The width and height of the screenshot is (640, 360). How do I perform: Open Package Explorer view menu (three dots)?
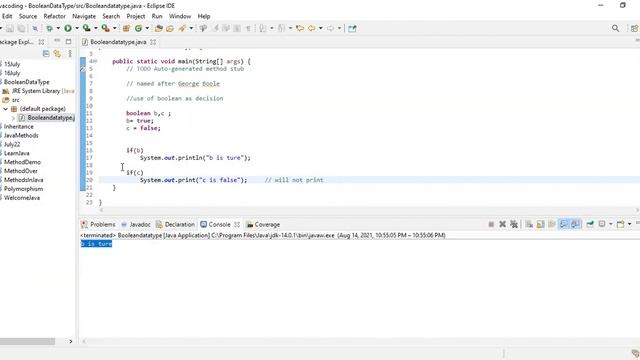click(70, 53)
